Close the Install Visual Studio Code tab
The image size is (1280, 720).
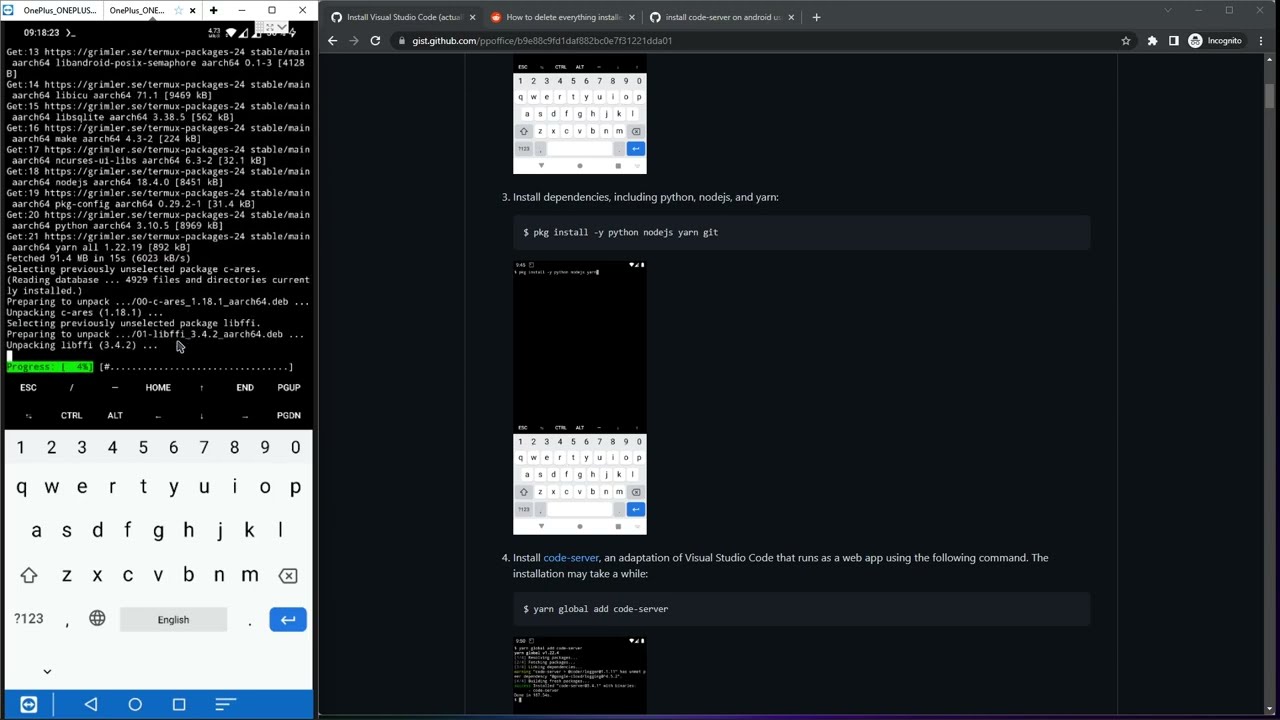pos(472,17)
